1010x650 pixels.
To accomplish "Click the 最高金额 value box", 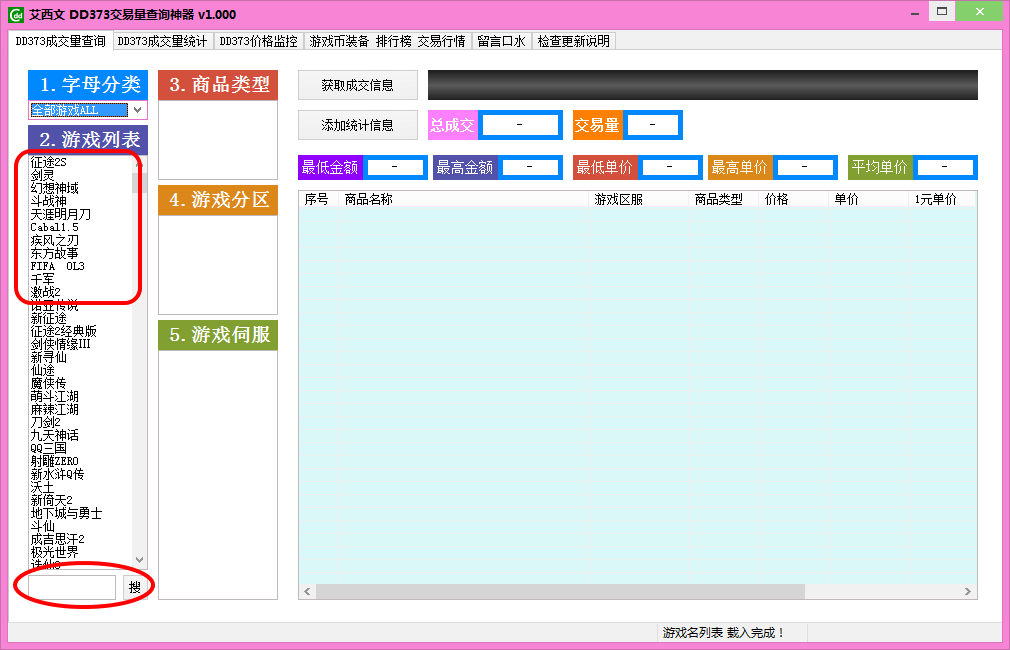I will (x=529, y=167).
